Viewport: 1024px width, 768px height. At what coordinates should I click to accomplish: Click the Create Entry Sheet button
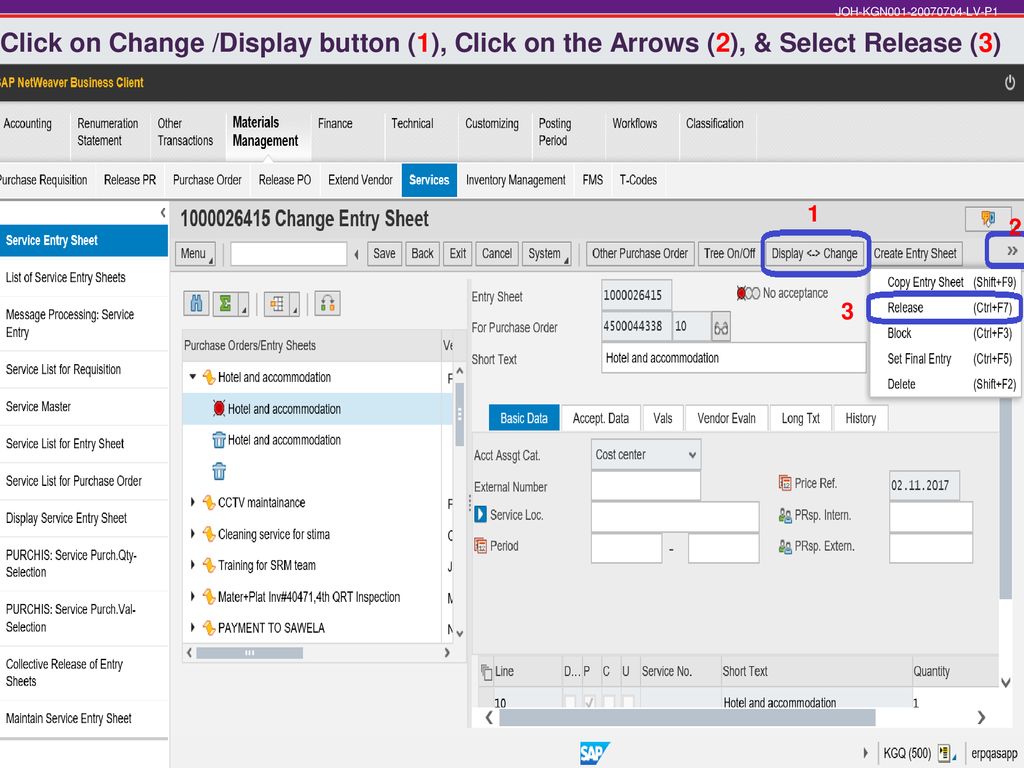(915, 253)
